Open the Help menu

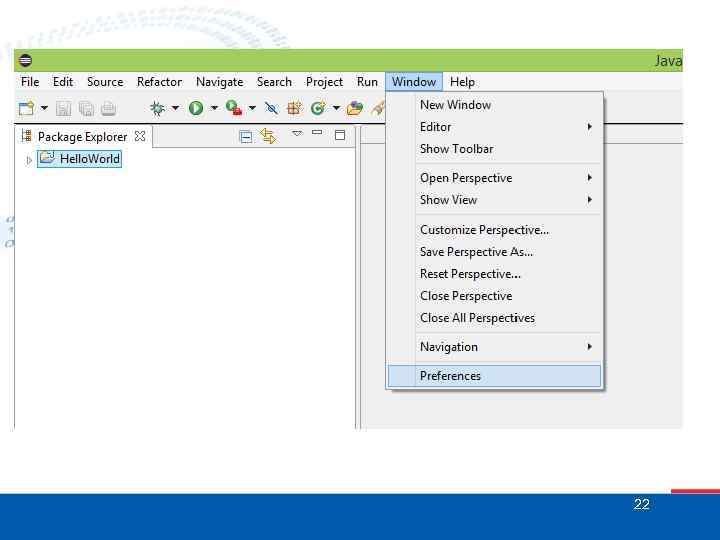(462, 82)
